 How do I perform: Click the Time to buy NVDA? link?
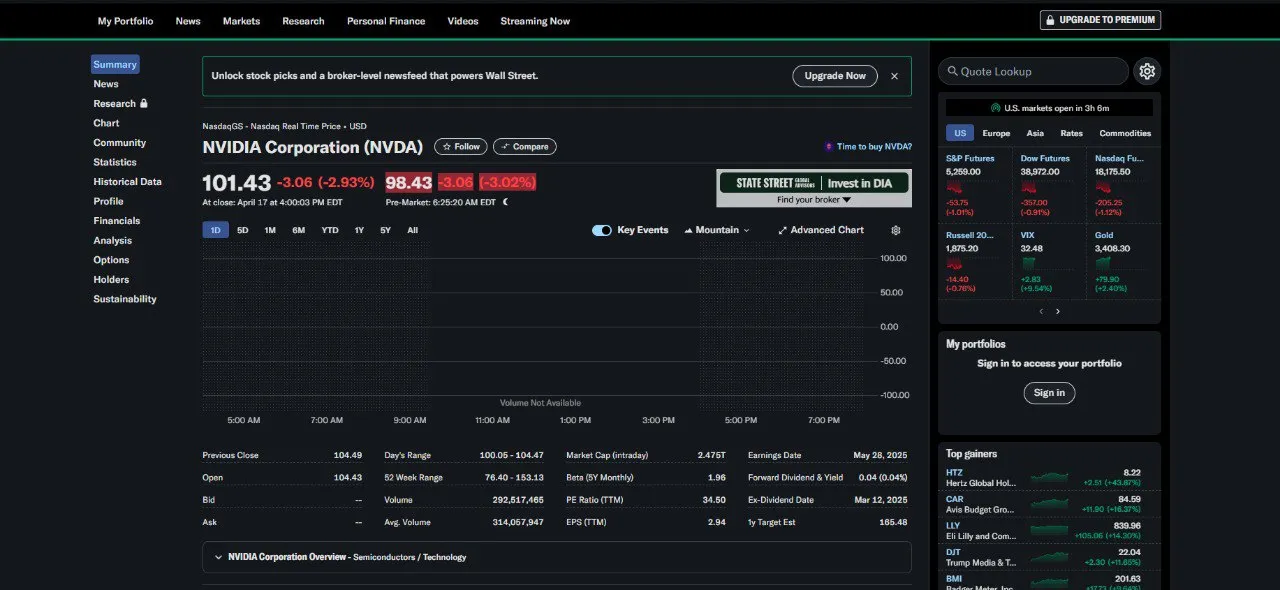874,146
